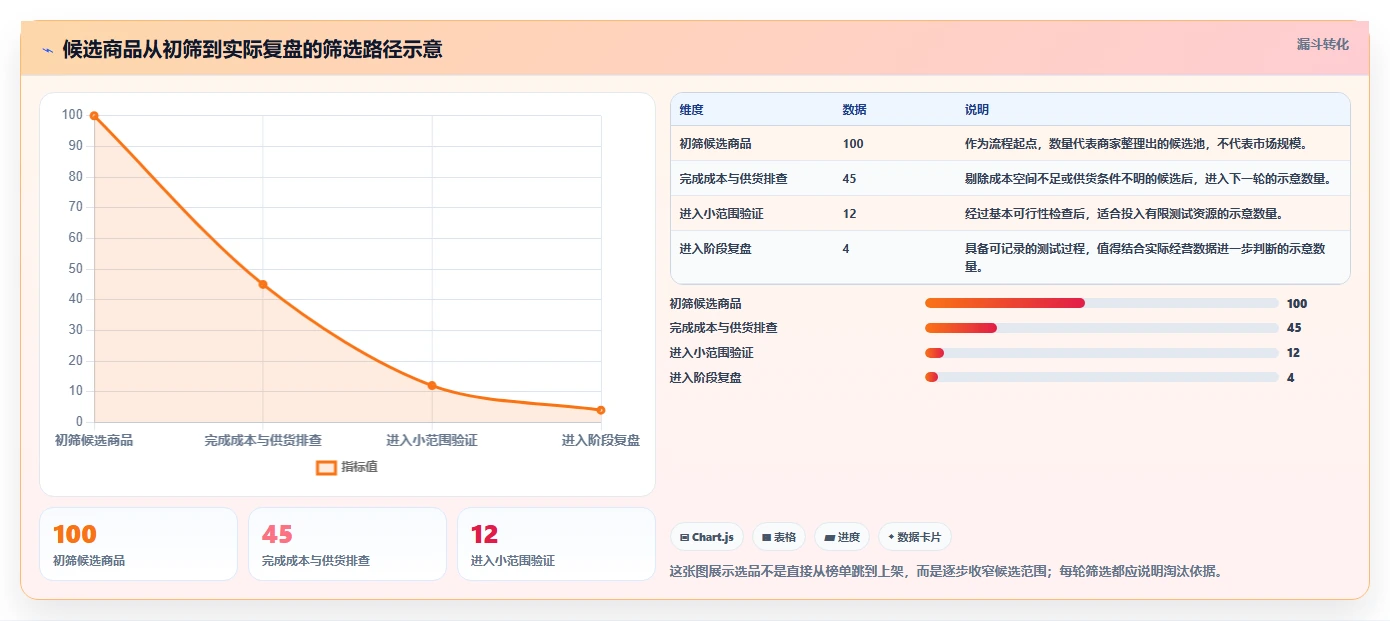Select the chart data point at value 45
Image resolution: width=1390 pixels, height=621 pixels.
(263, 284)
